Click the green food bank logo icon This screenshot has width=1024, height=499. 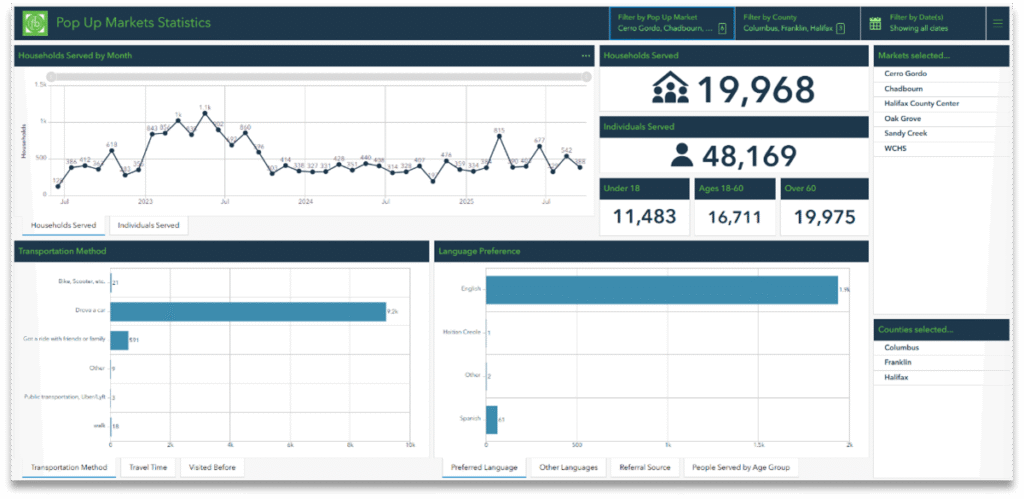(35, 23)
